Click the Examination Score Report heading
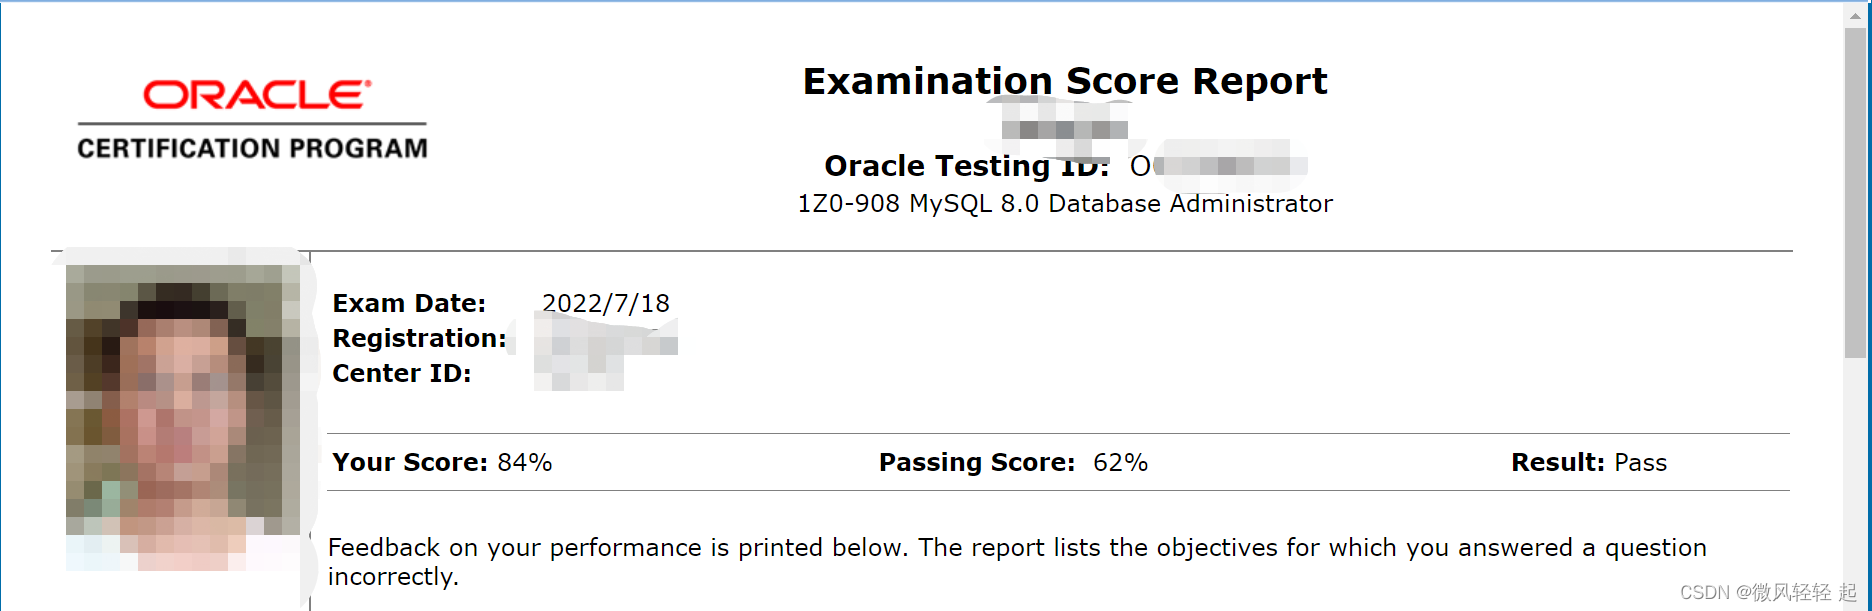The image size is (1872, 611). (1064, 82)
